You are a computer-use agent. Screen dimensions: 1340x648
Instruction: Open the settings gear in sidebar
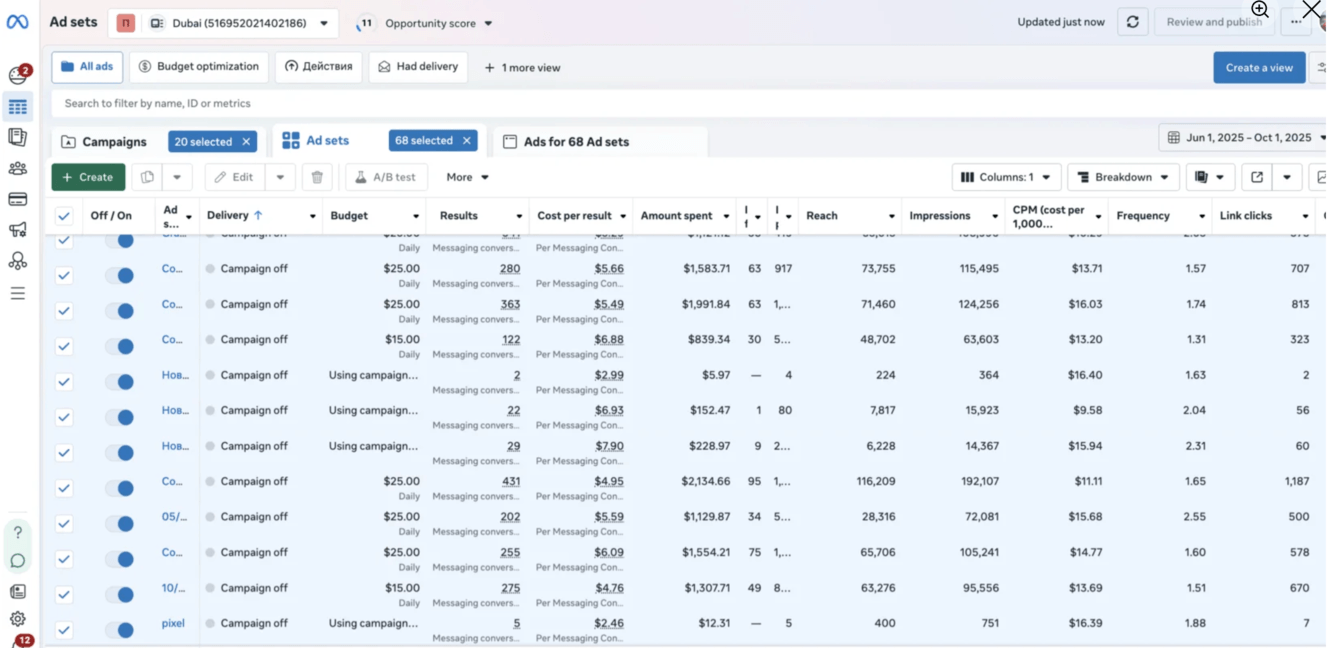click(x=17, y=619)
